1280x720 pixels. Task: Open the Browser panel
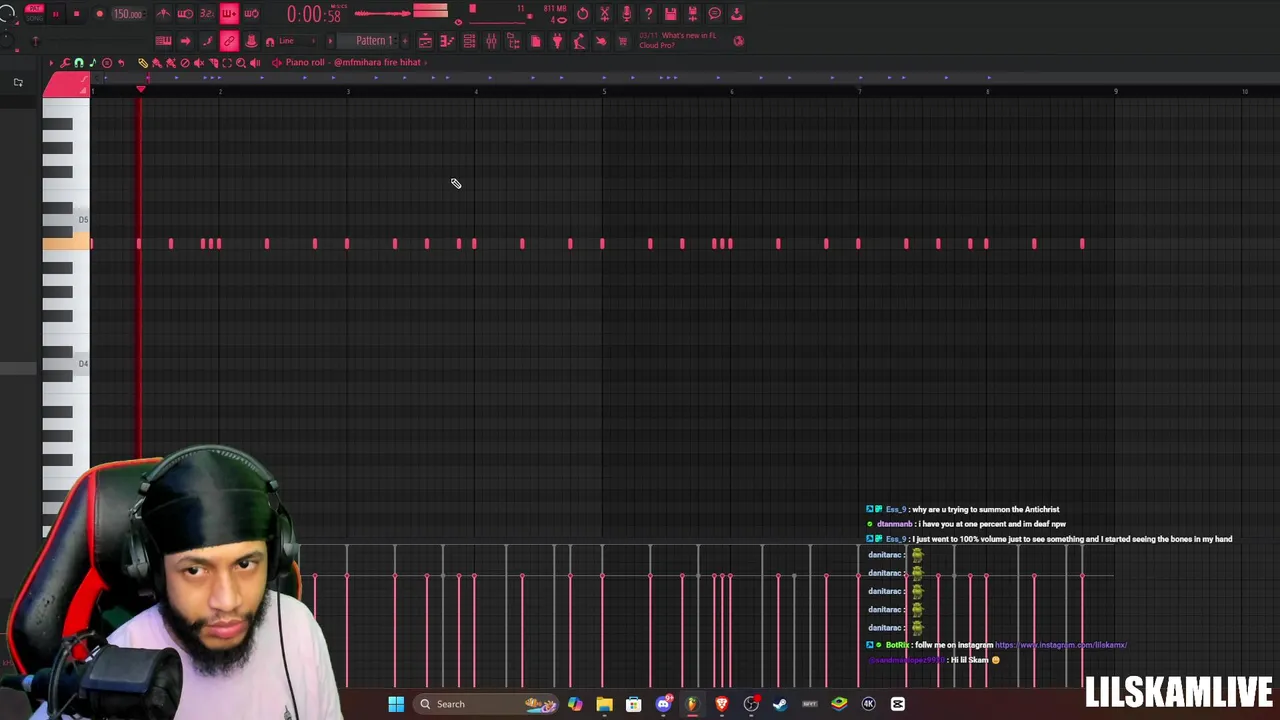[513, 41]
